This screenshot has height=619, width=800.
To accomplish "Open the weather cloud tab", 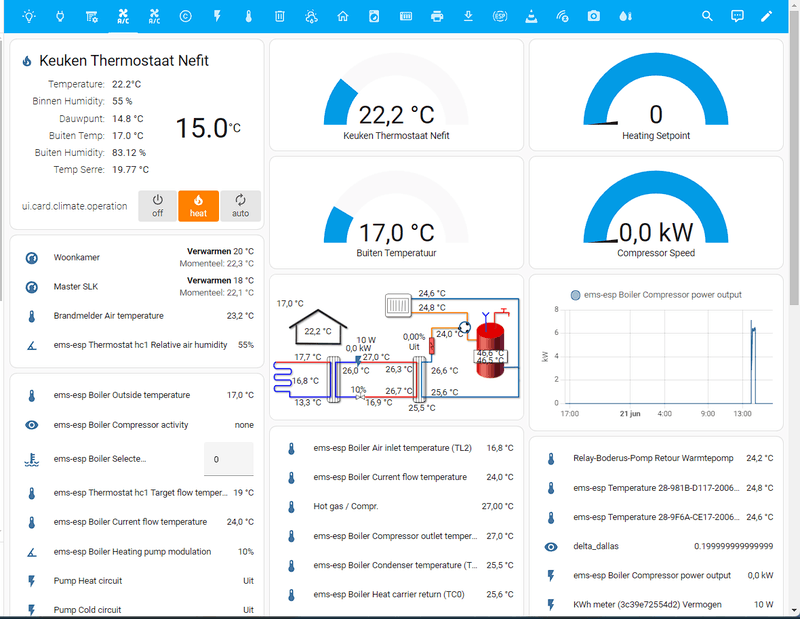I will point(311,16).
